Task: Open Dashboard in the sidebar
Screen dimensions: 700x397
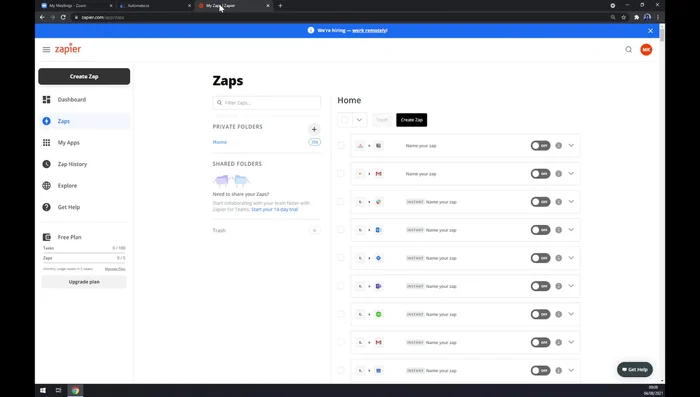Action: point(84,100)
